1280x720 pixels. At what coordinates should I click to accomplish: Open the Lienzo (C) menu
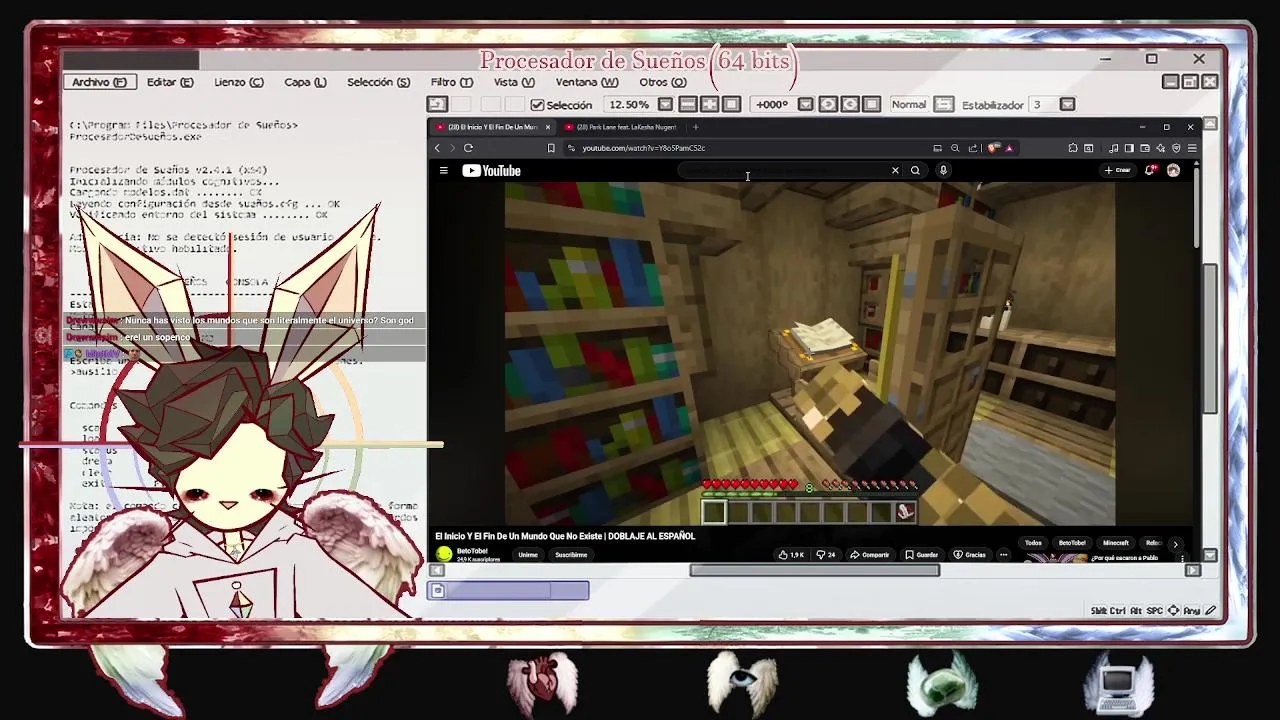pos(239,82)
